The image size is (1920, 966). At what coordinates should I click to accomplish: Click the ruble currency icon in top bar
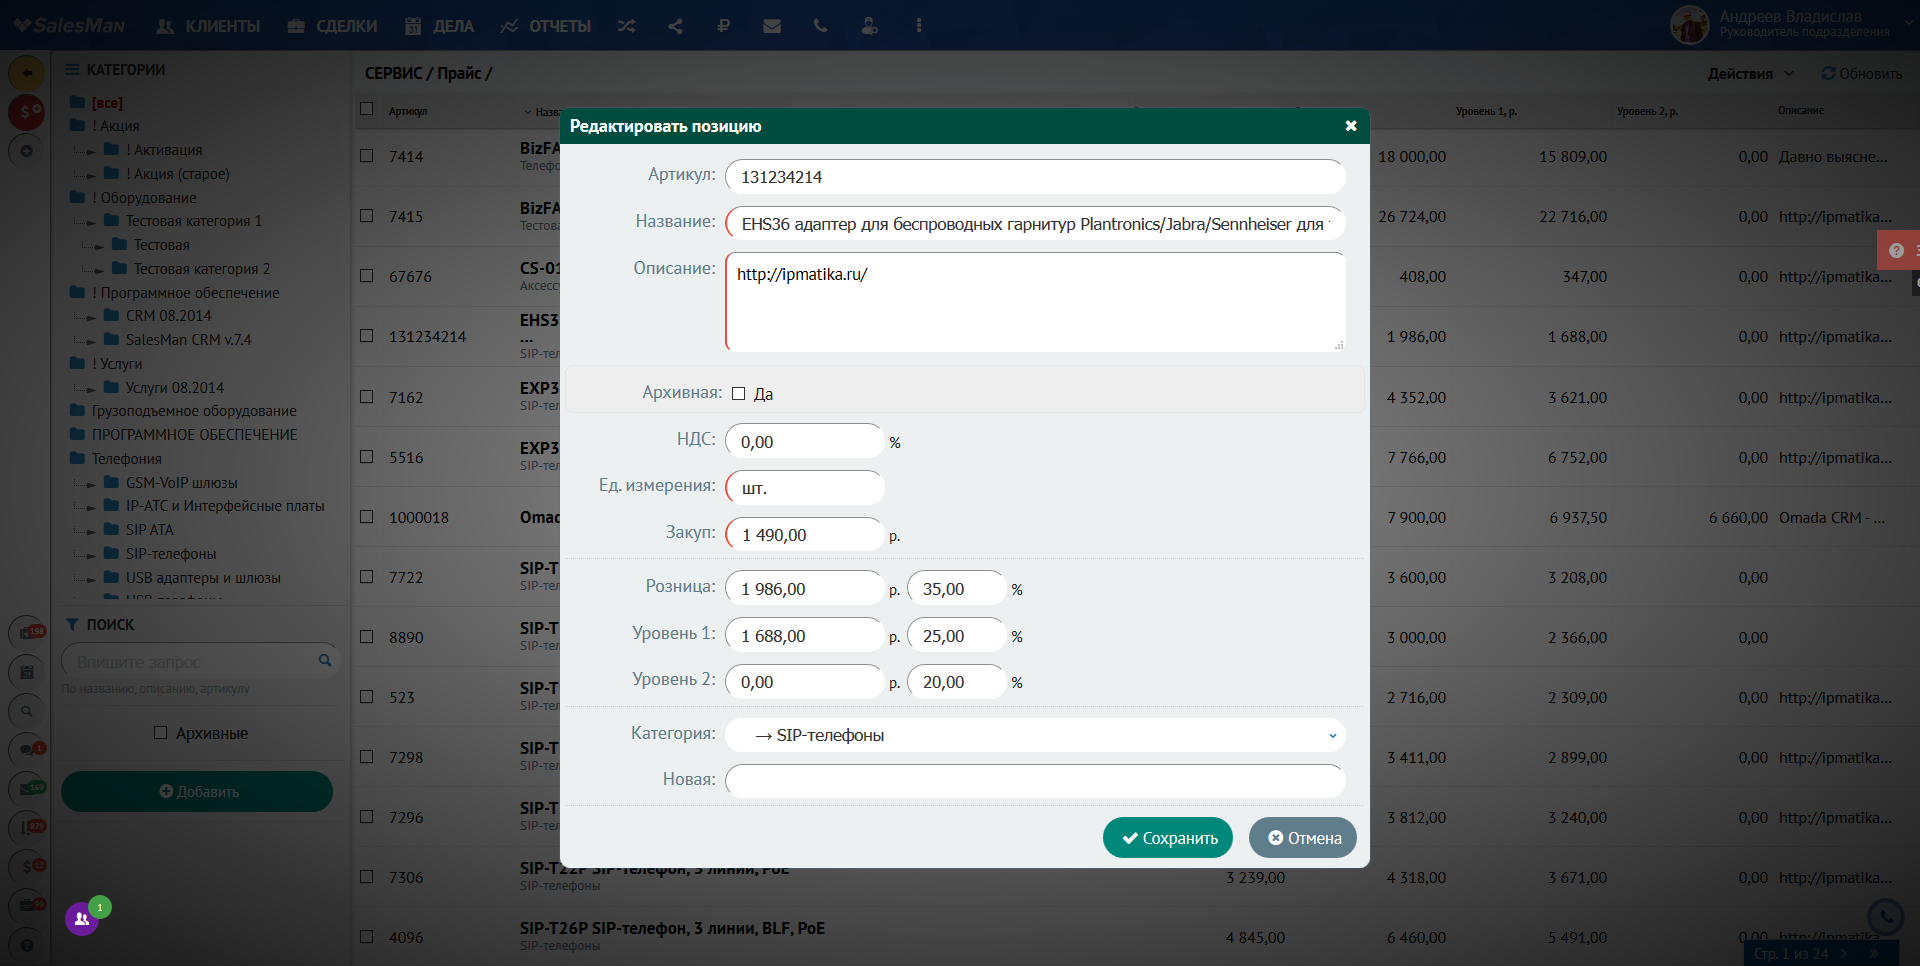[x=723, y=26]
